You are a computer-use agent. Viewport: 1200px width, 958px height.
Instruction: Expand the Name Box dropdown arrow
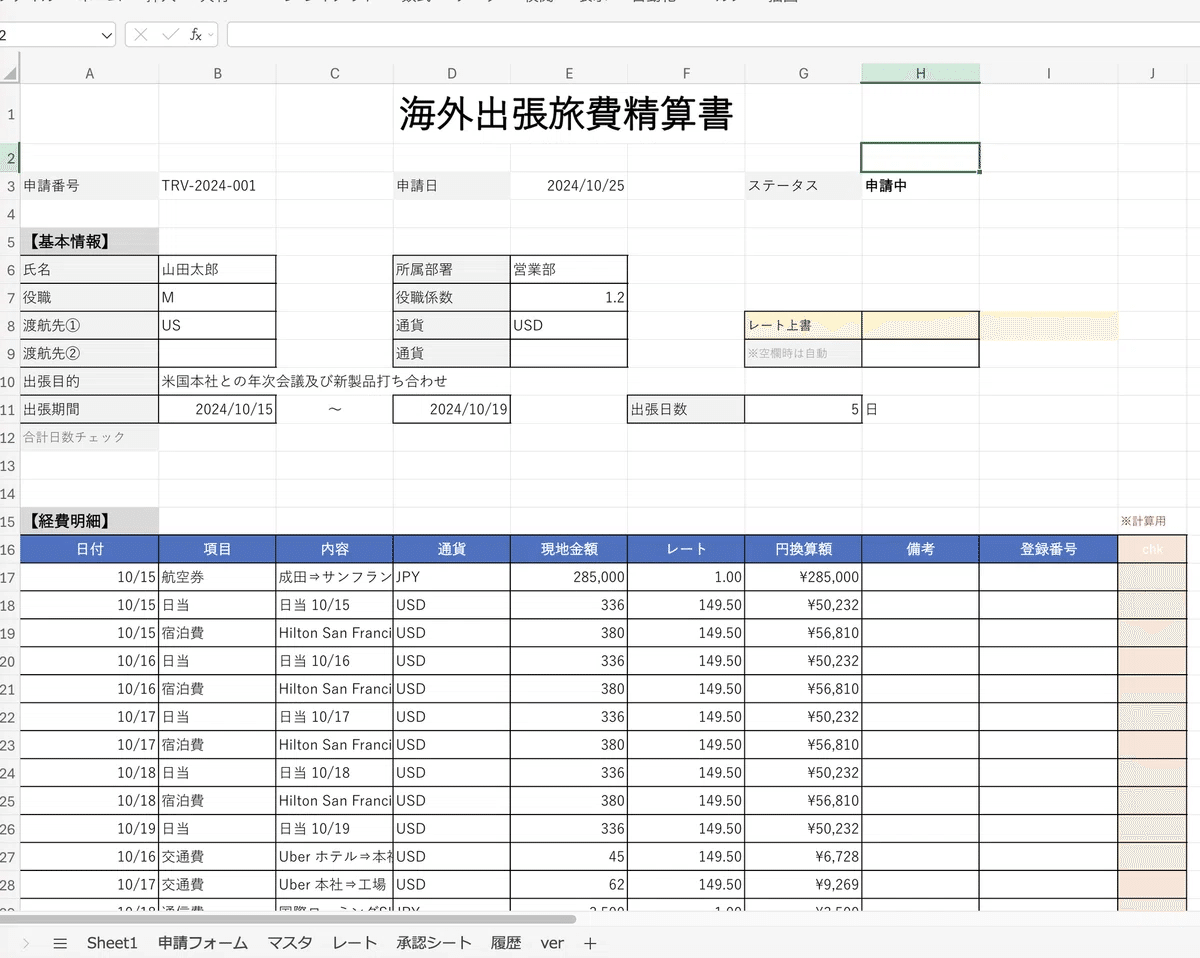pyautogui.click(x=107, y=35)
